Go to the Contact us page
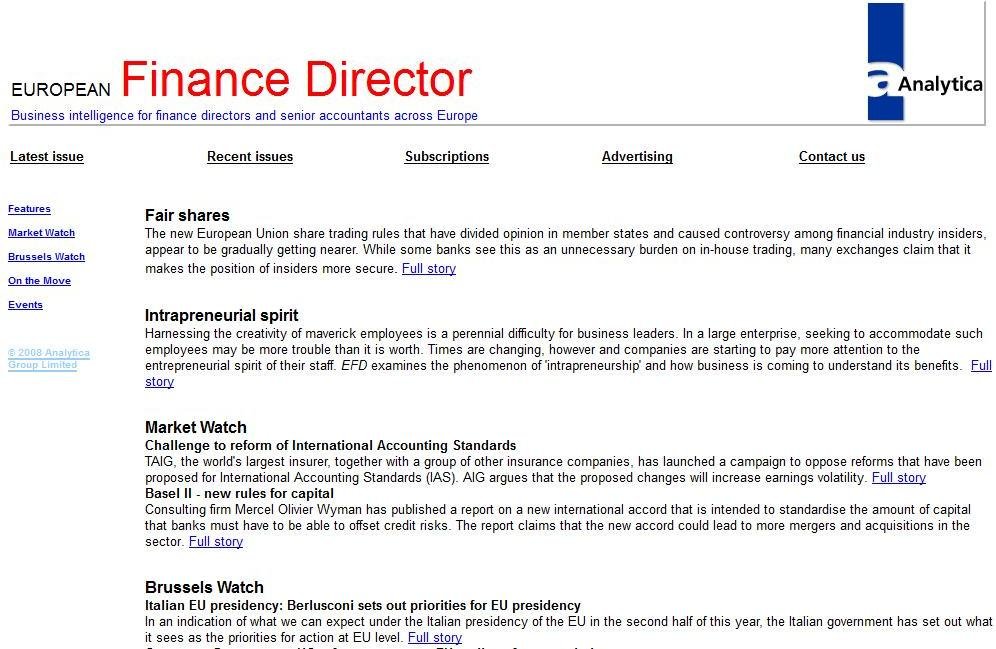 (x=831, y=157)
